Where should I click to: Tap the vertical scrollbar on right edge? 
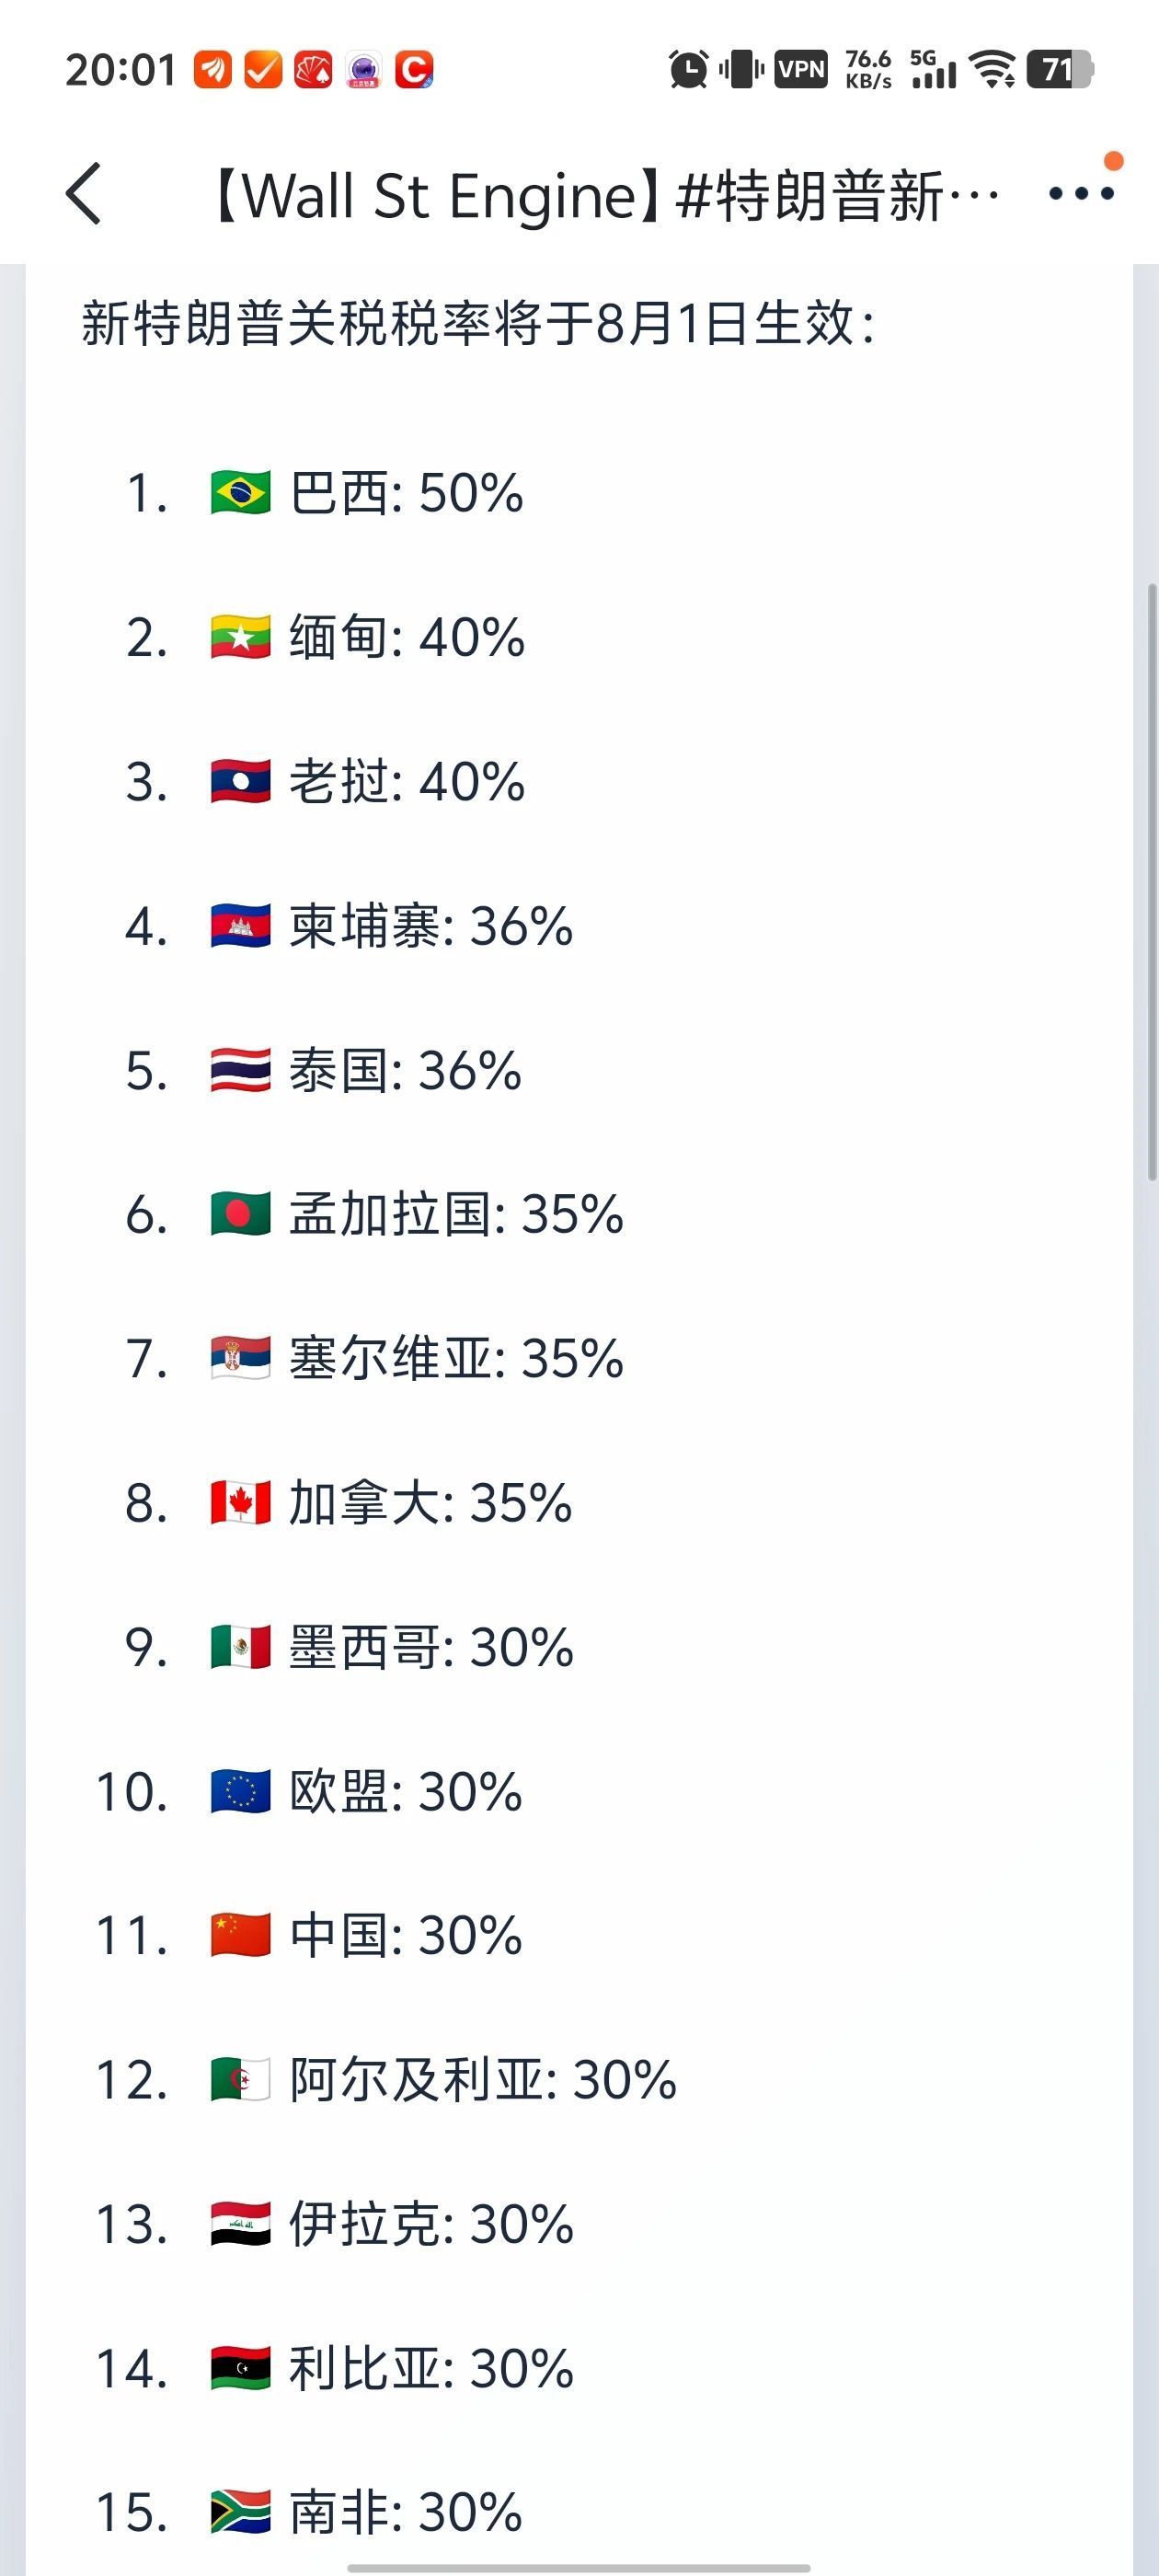coord(1151,880)
